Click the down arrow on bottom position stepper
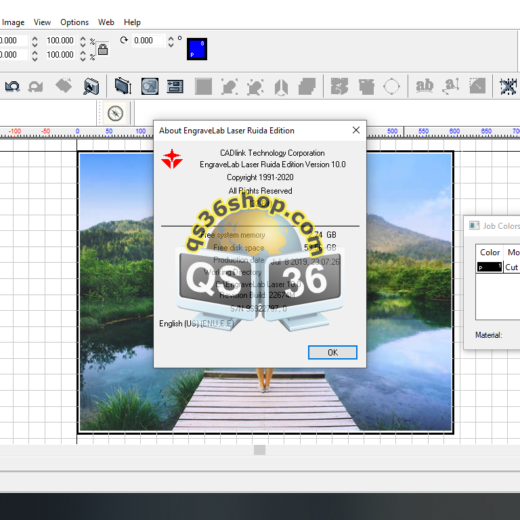Image resolution: width=520 pixels, height=520 pixels. [x=35, y=59]
